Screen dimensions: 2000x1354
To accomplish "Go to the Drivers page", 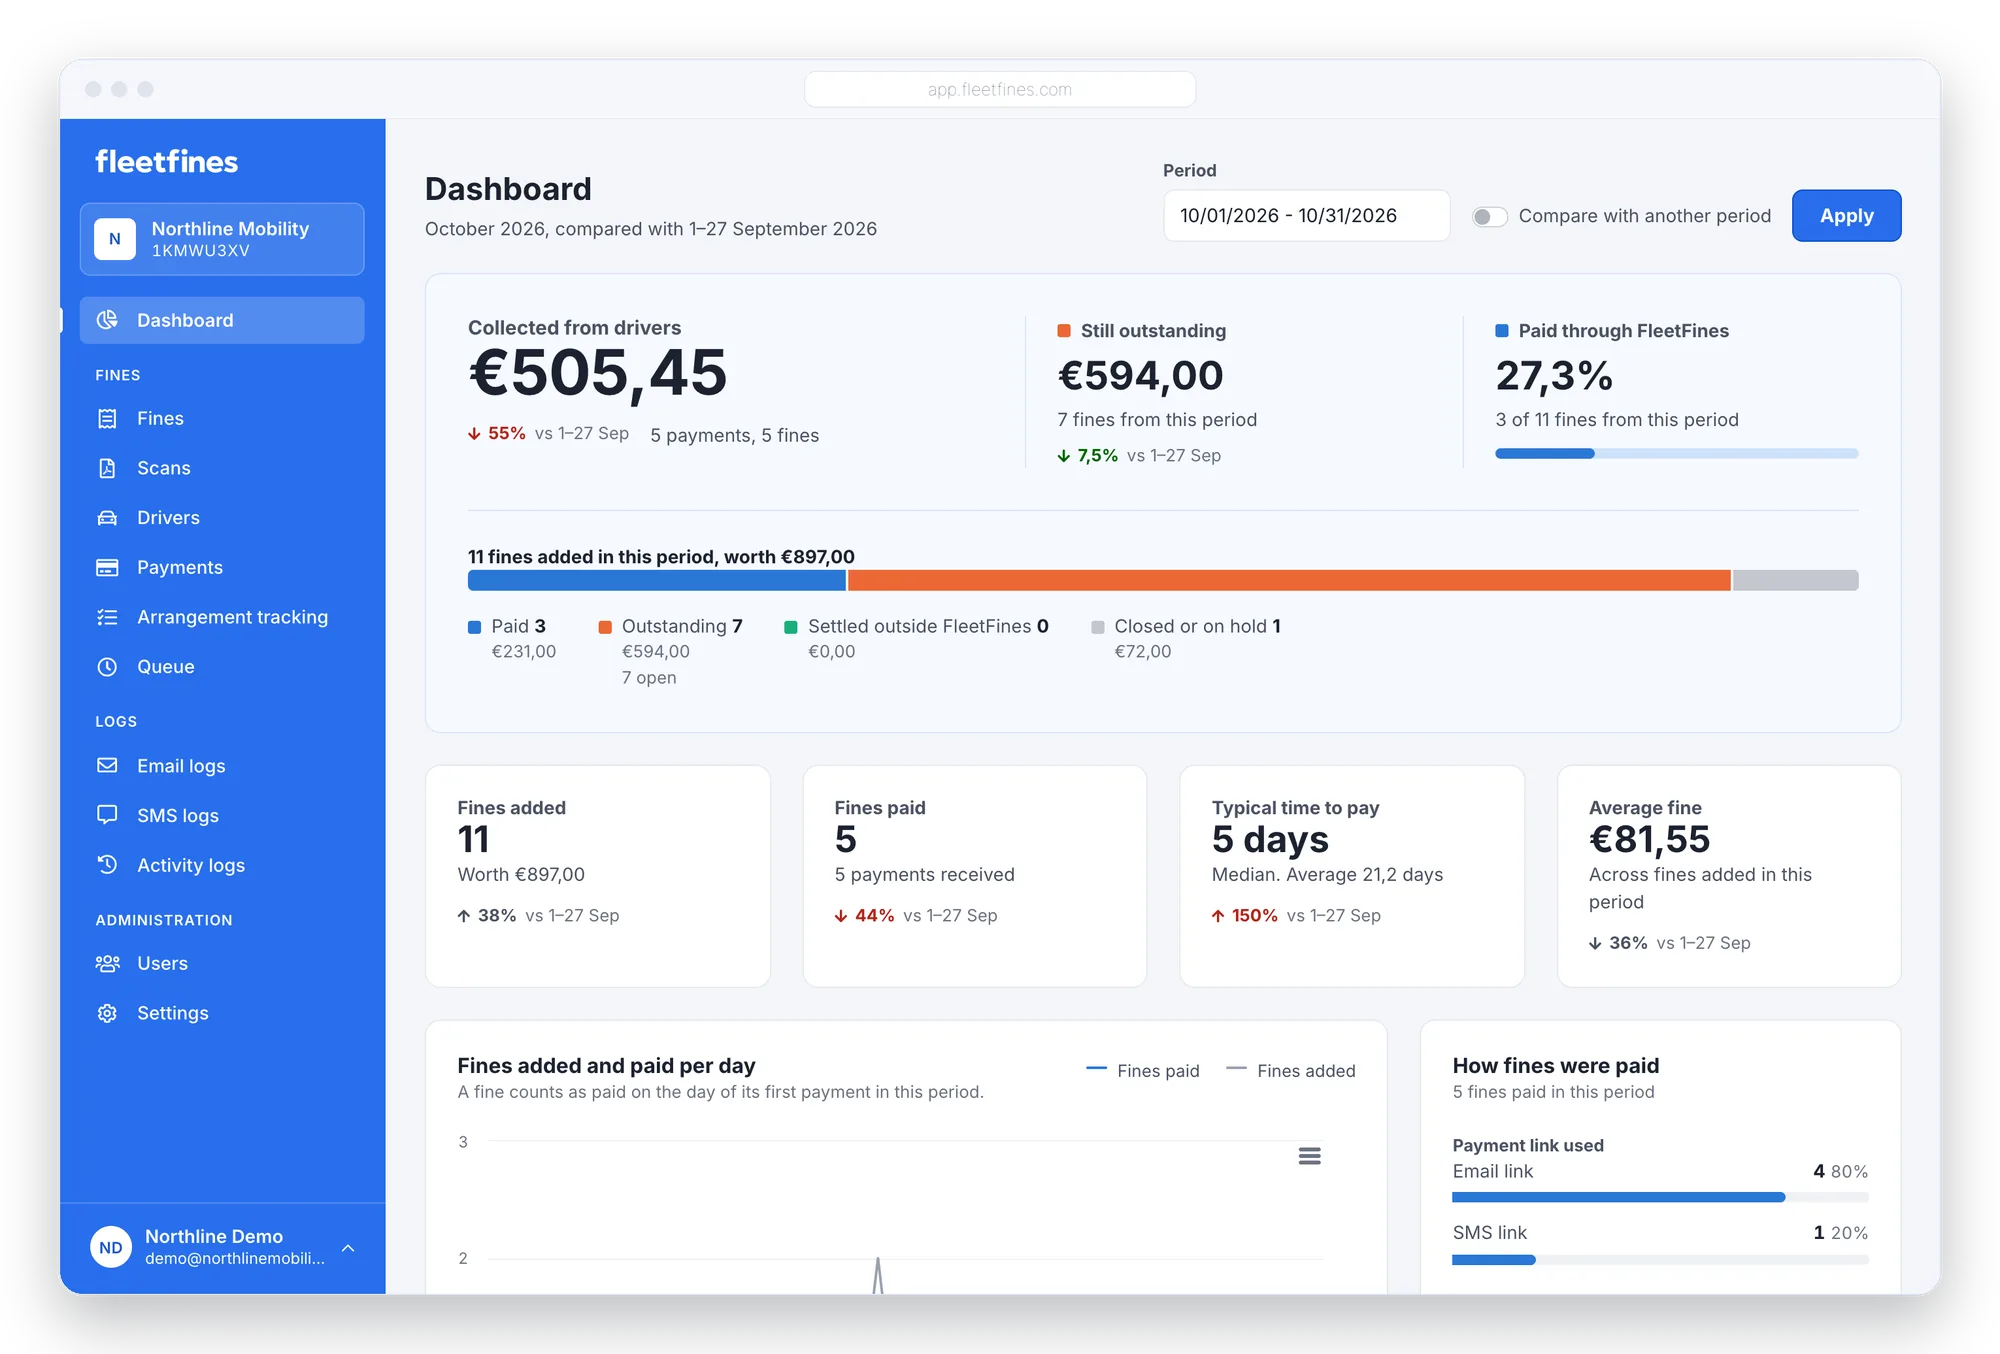I will point(222,518).
